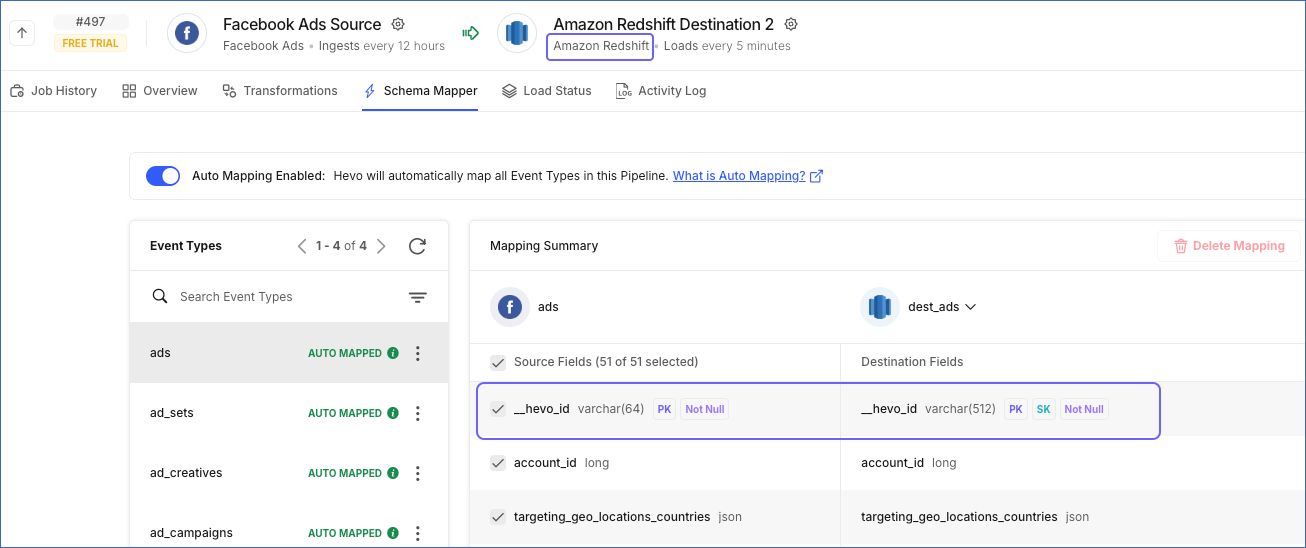The image size is (1306, 548).
Task: Select the ad_campaigns event type
Action: (289, 533)
